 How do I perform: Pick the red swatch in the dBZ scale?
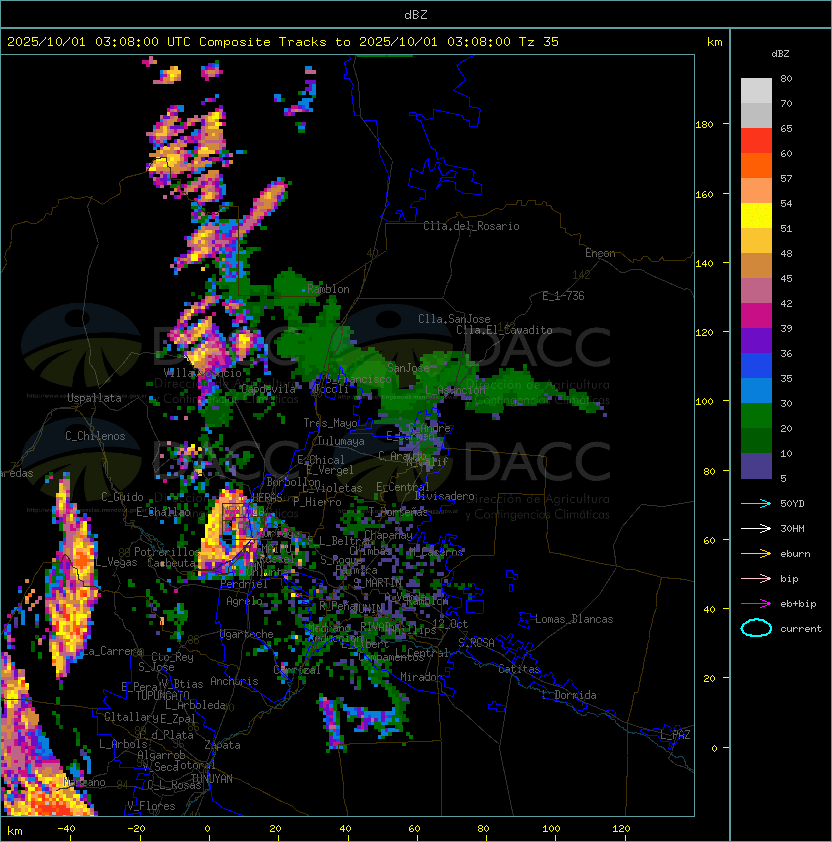pyautogui.click(x=756, y=141)
